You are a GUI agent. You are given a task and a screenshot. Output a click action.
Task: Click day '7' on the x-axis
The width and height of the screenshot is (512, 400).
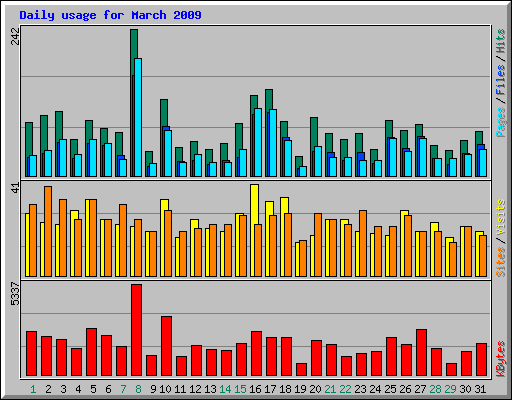[123, 389]
